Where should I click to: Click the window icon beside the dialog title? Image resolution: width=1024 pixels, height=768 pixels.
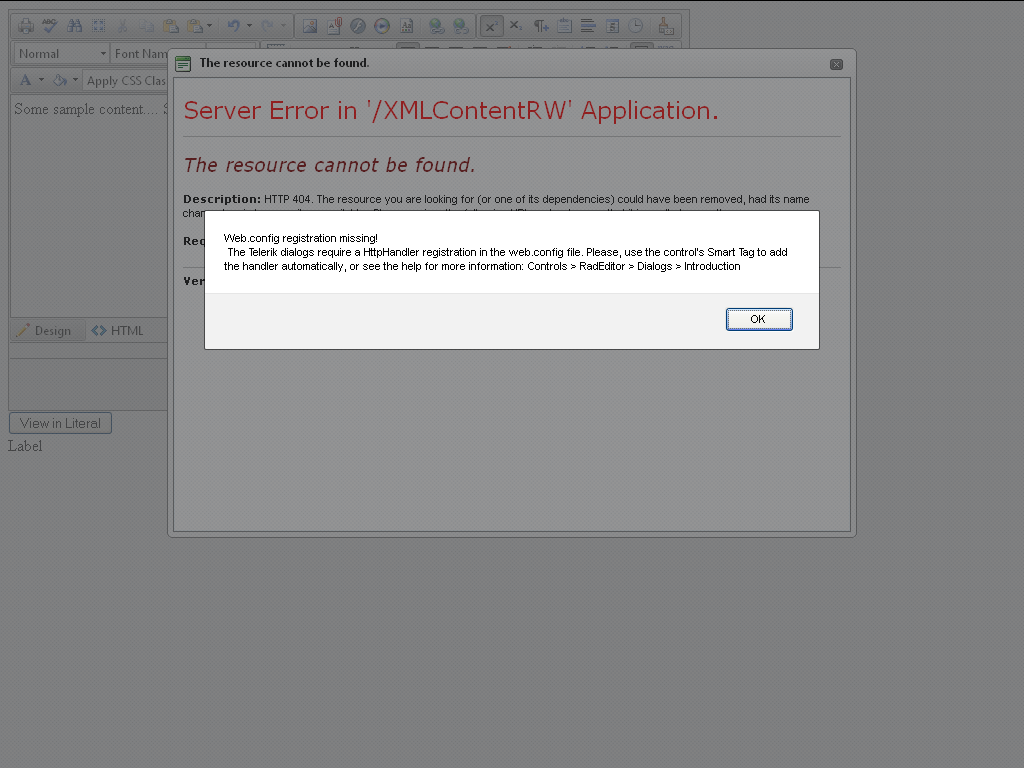[184, 63]
